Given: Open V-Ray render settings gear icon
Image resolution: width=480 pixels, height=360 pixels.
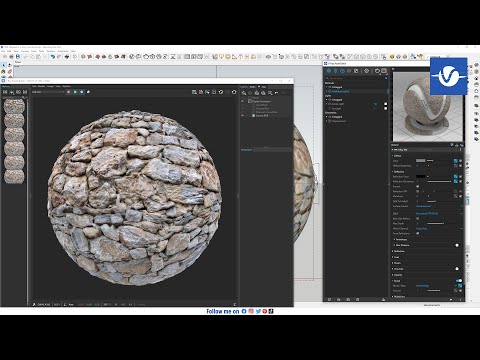Looking at the screenshot, I should tap(366, 71).
